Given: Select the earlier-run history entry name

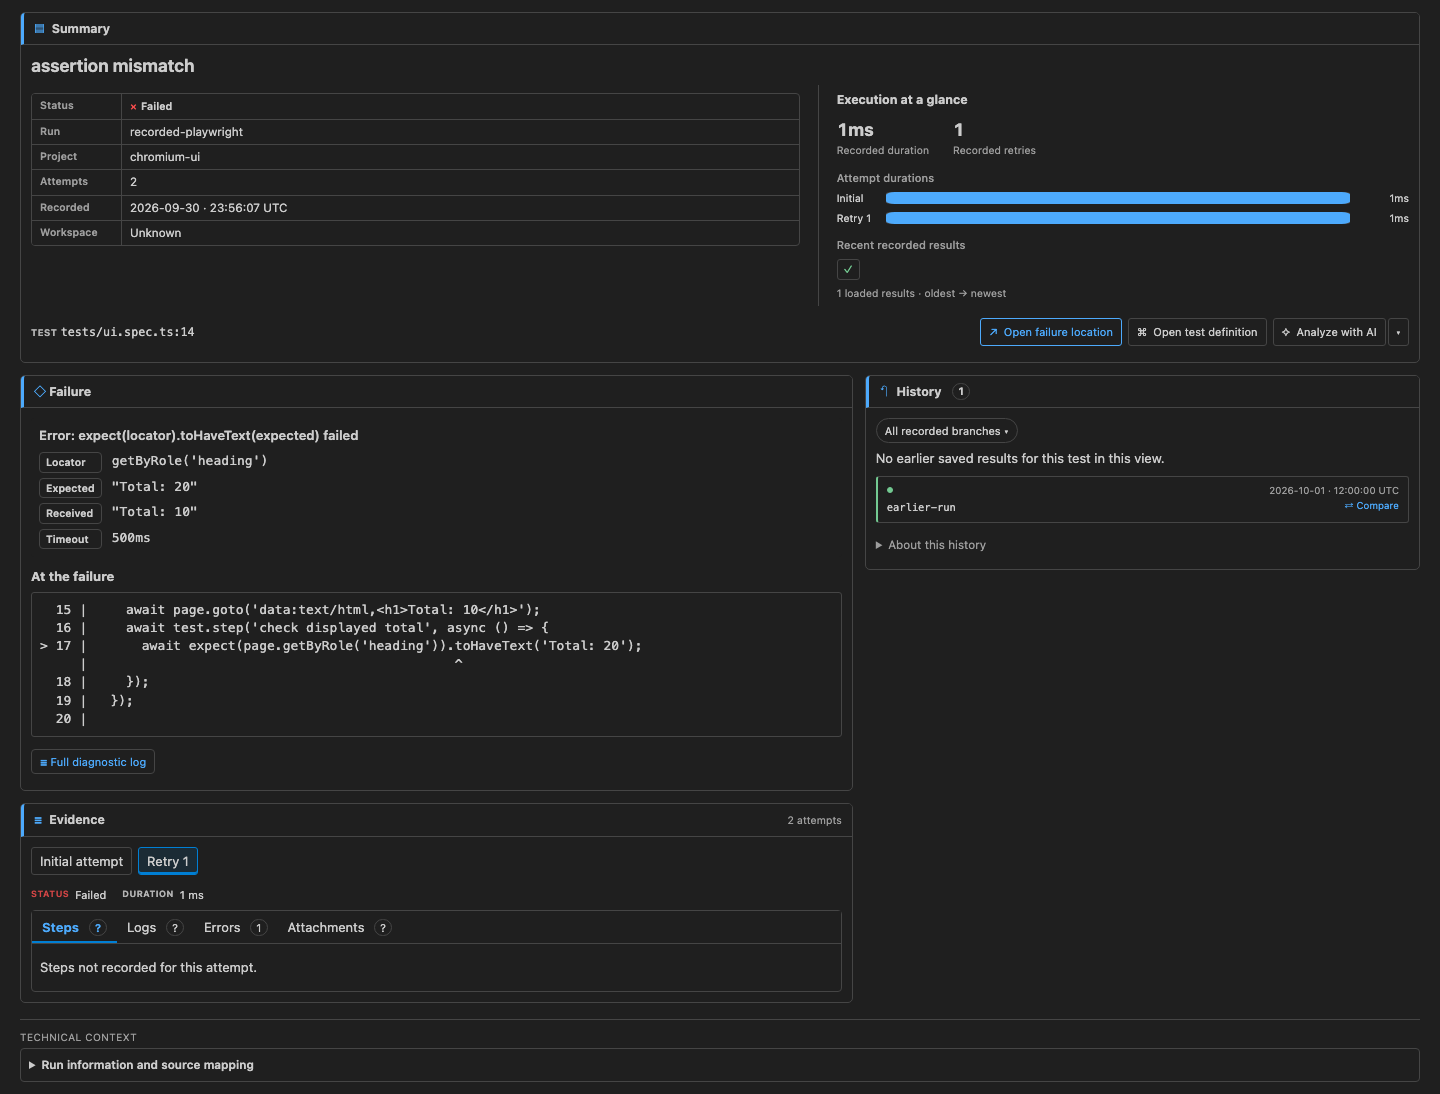Looking at the screenshot, I should [921, 507].
